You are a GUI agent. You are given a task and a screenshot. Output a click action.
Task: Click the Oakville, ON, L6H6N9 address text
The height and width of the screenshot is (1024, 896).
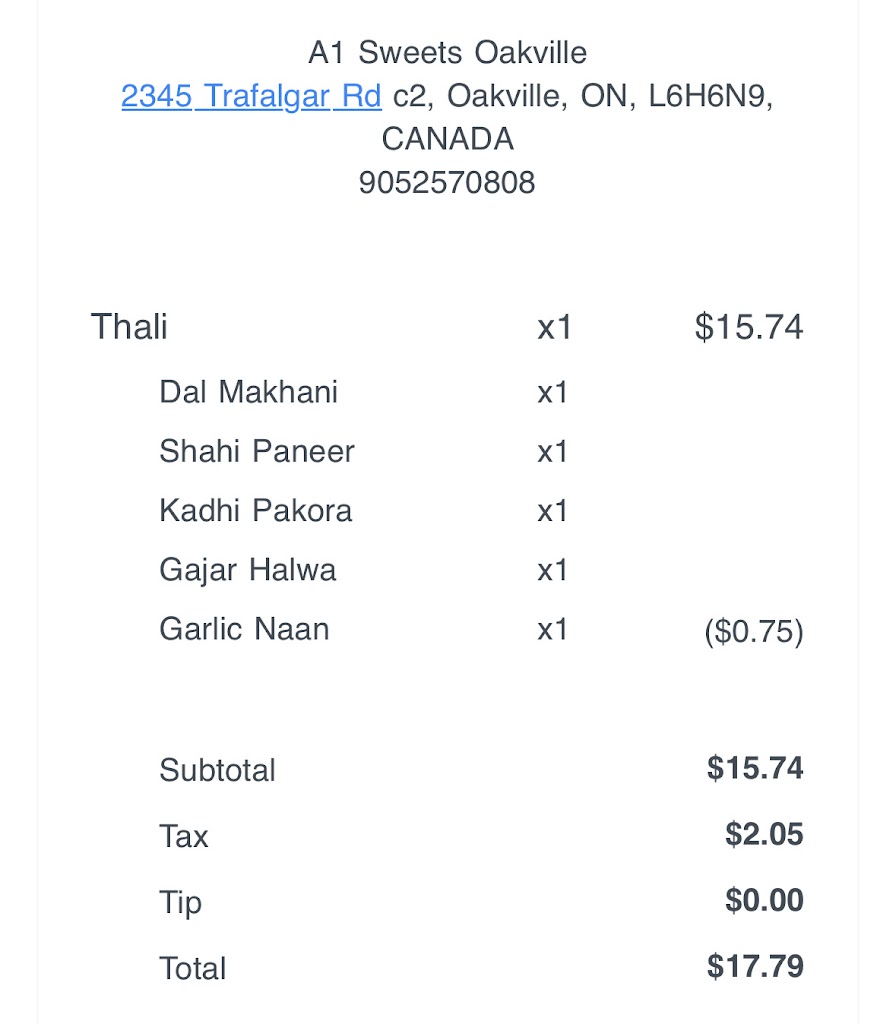[x=610, y=96]
